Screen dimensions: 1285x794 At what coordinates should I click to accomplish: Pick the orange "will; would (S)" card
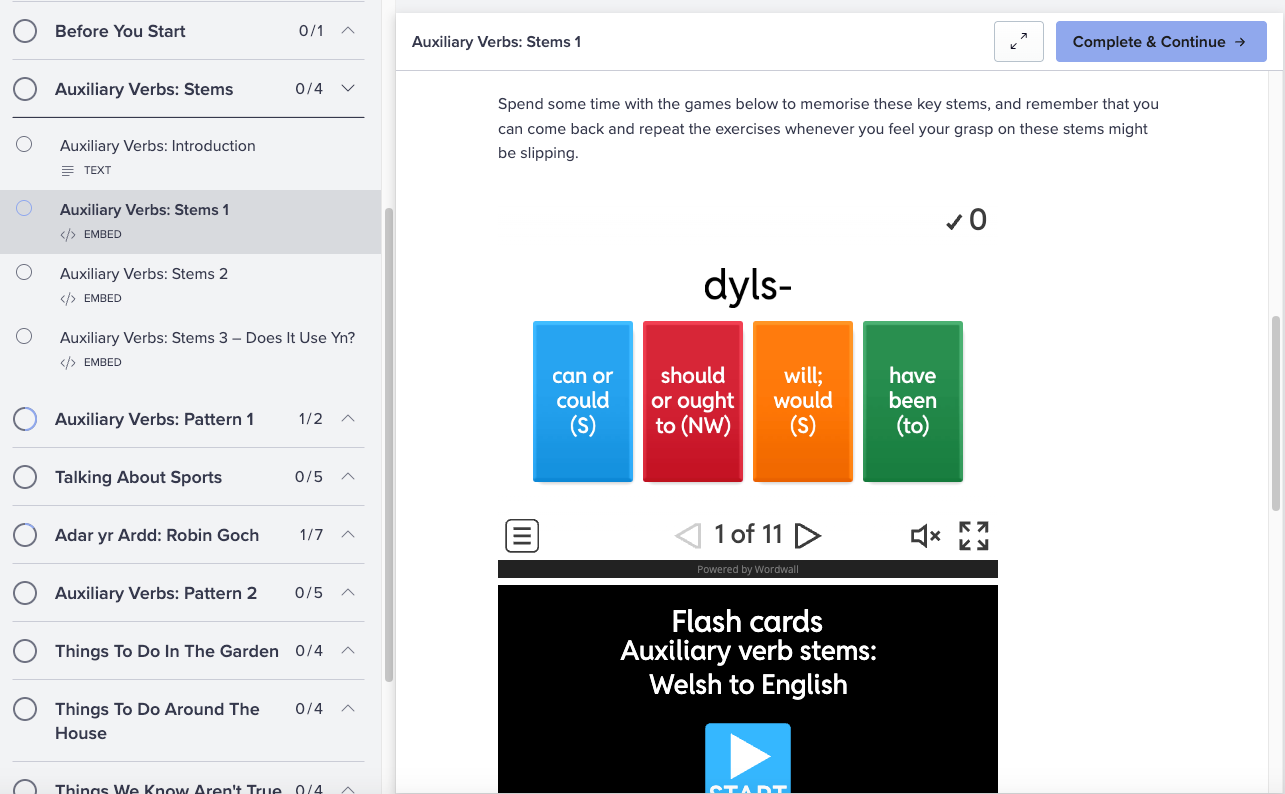point(802,401)
